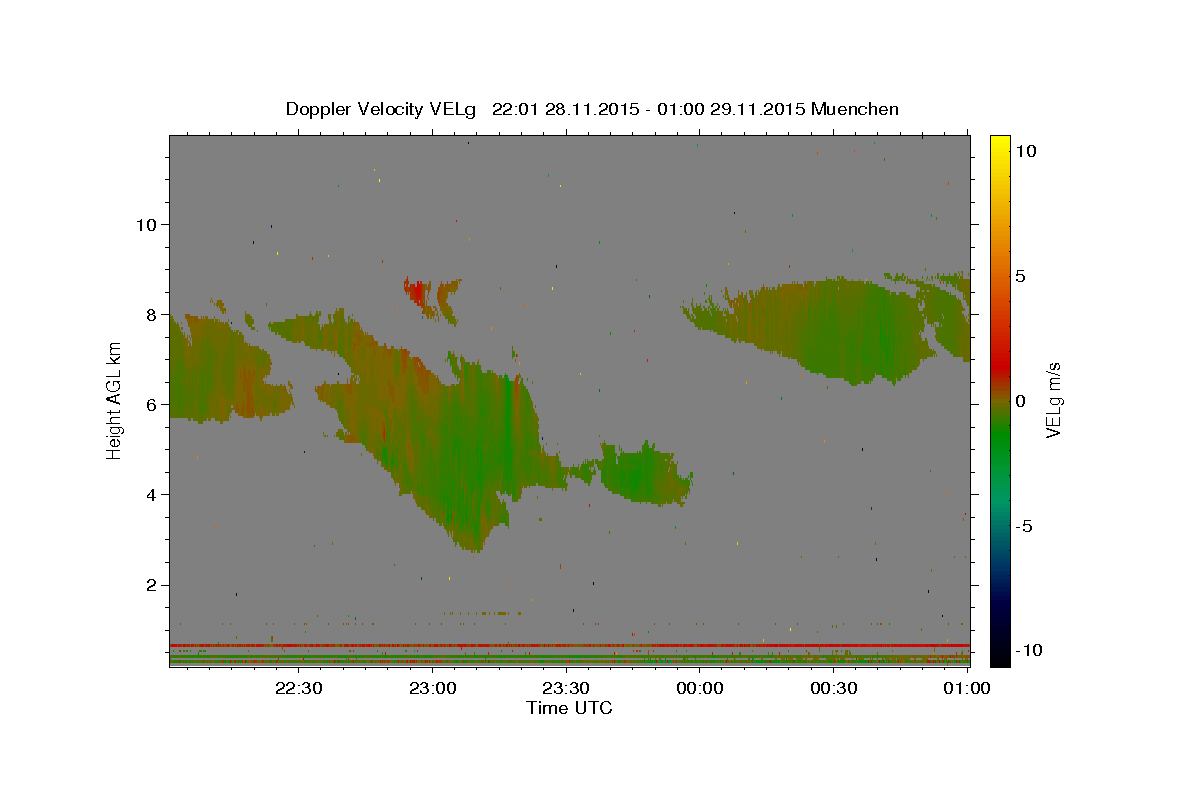1200x800 pixels.
Task: Click the red horizontal band near ground
Action: [570, 645]
